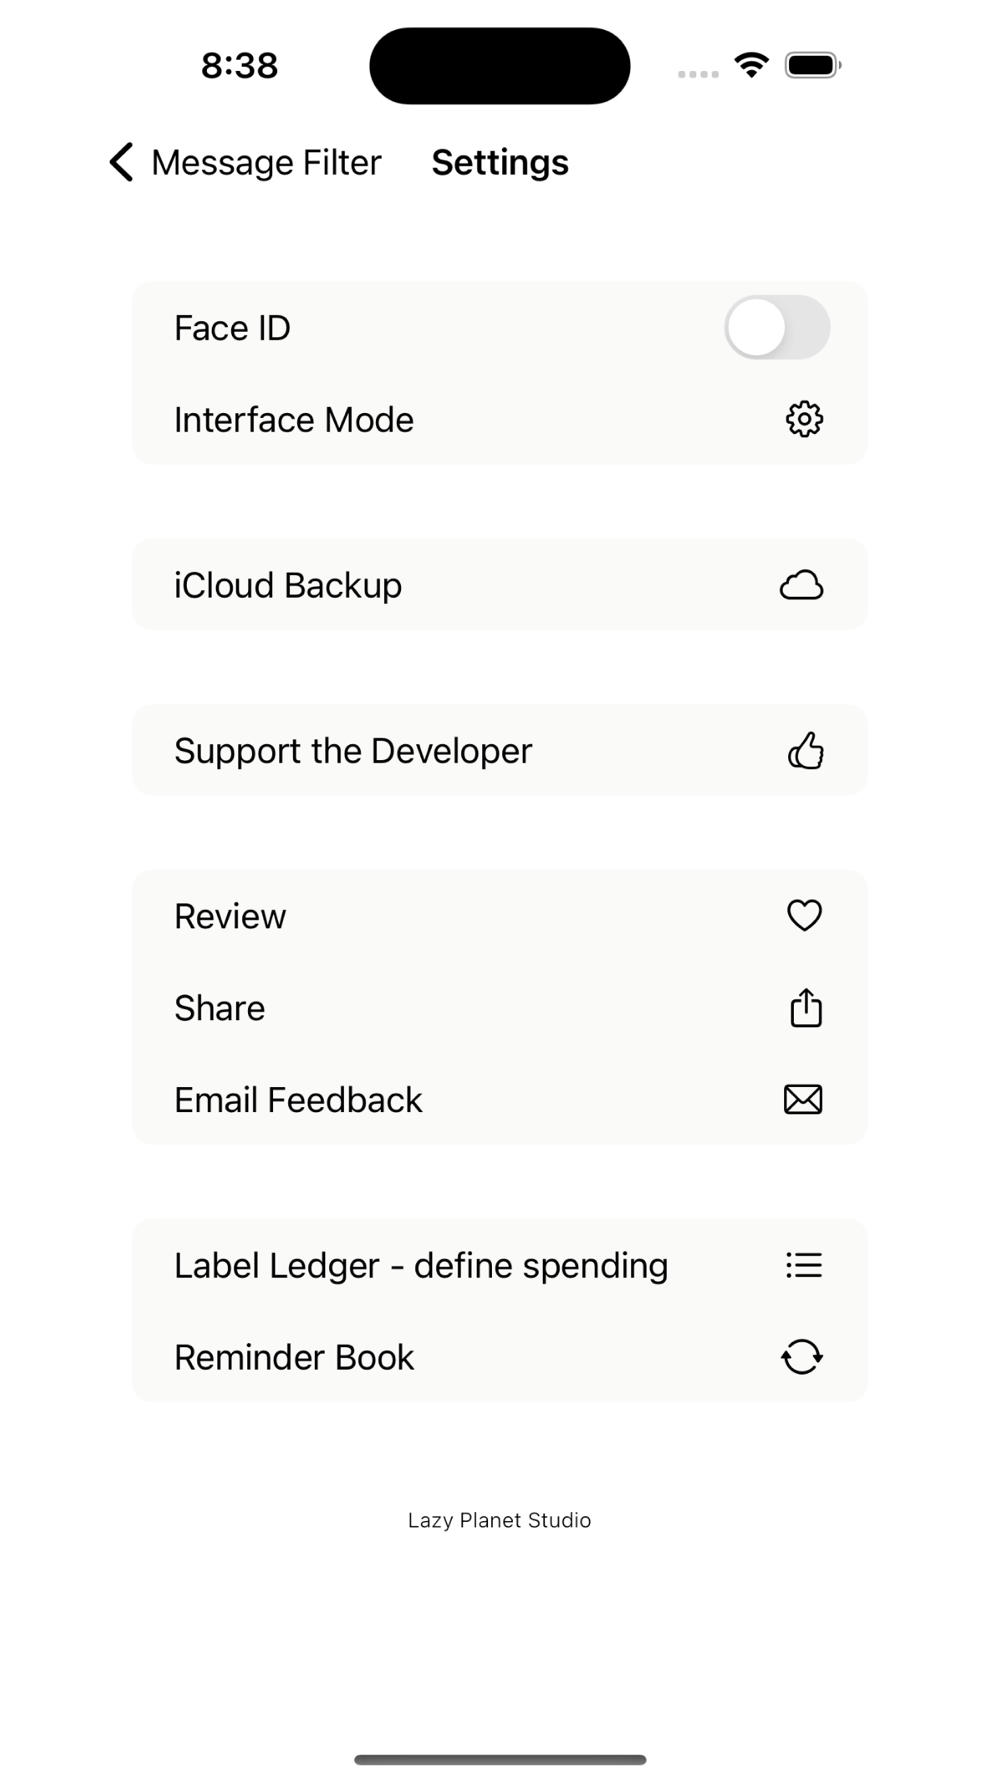Tap the Review heart icon

tap(804, 915)
